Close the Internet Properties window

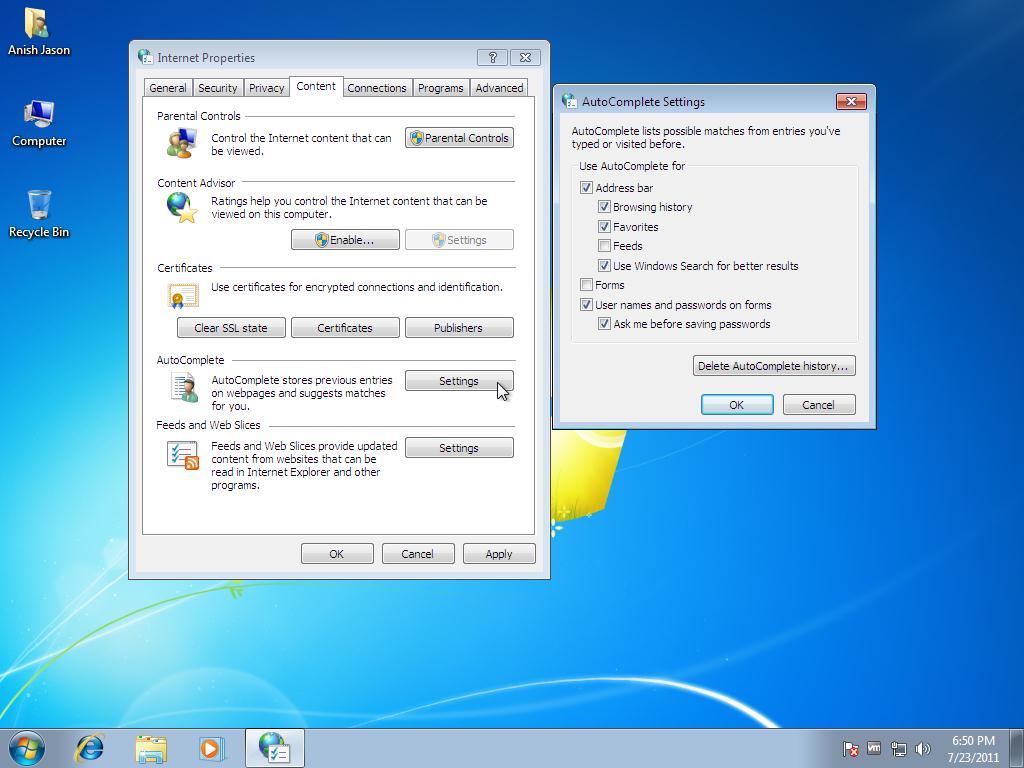525,57
